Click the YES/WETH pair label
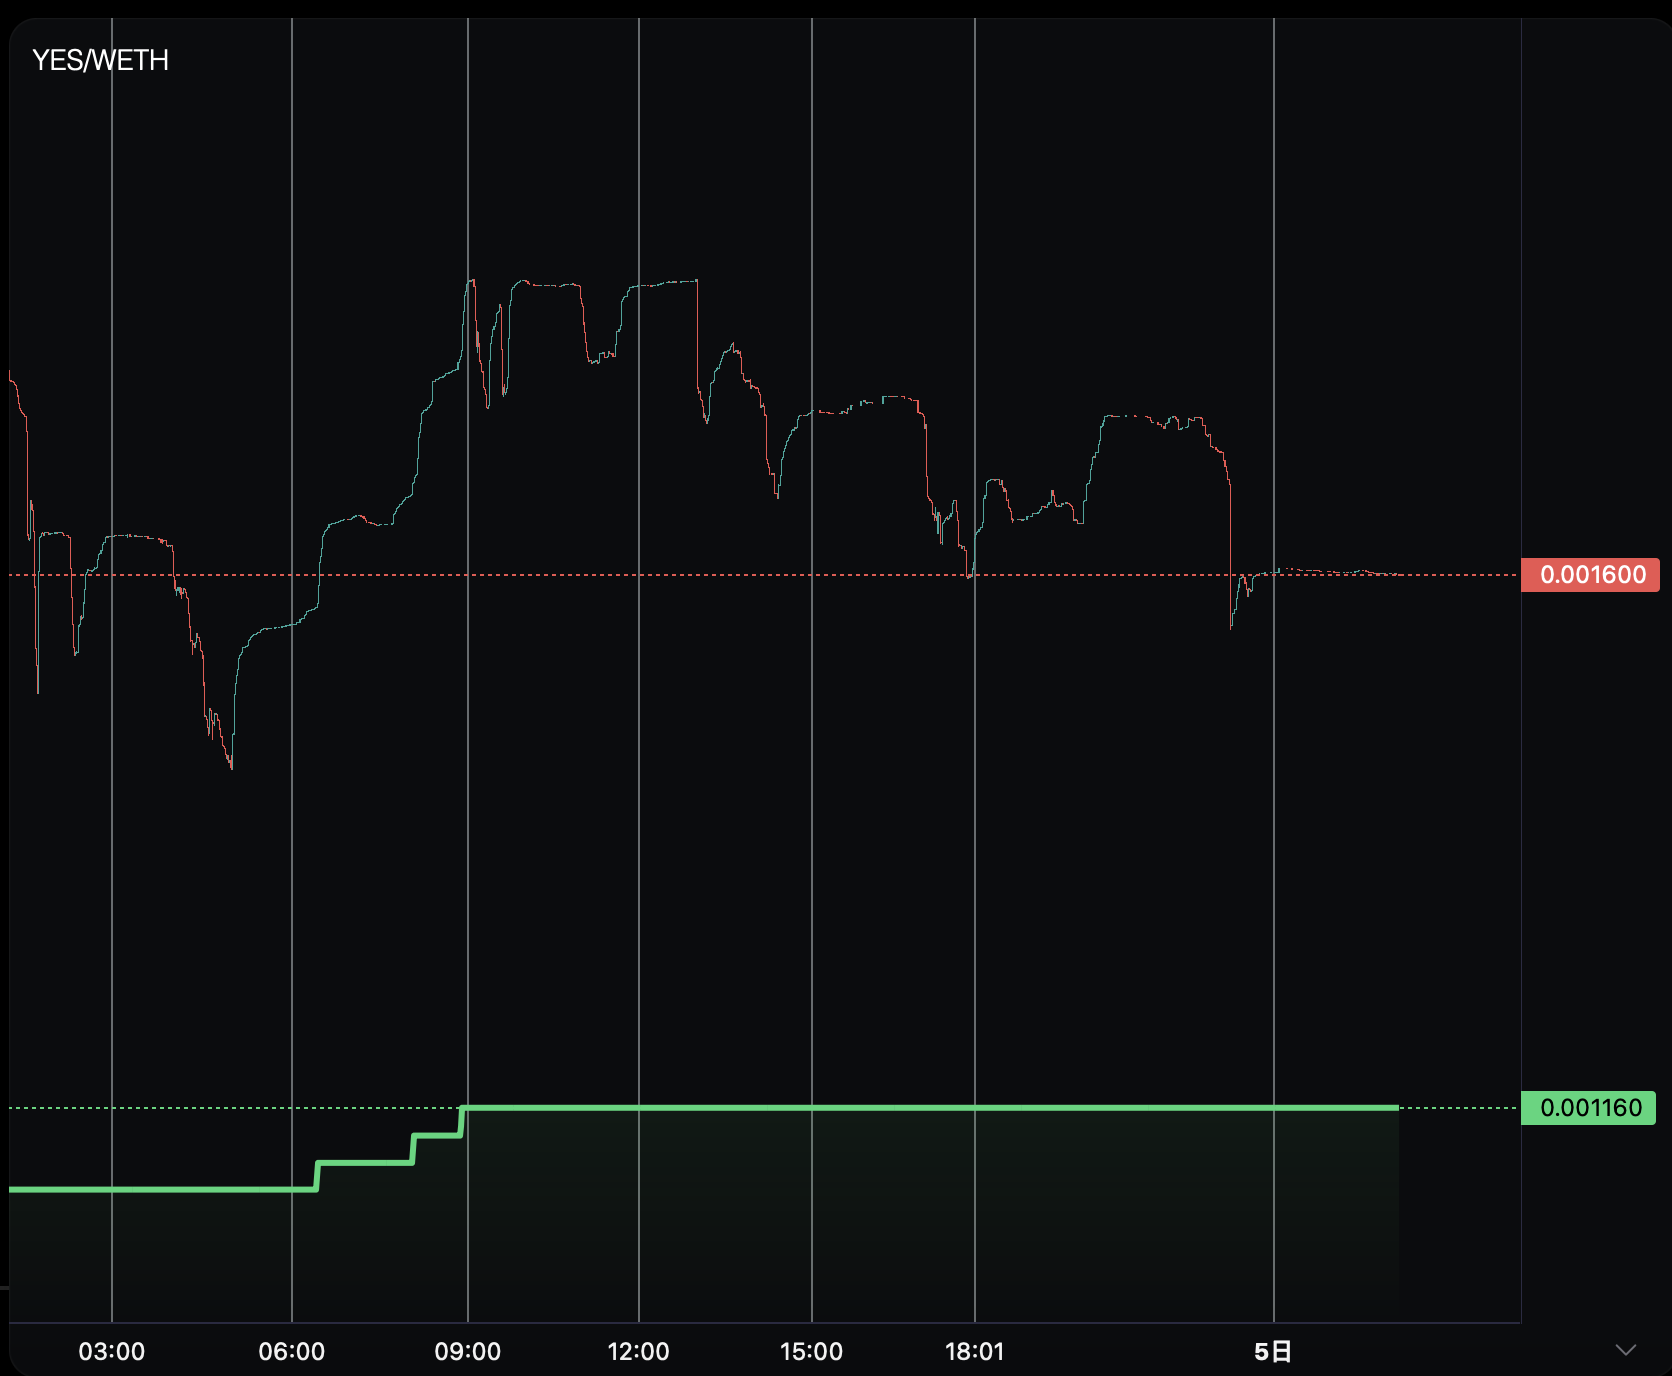 [100, 60]
